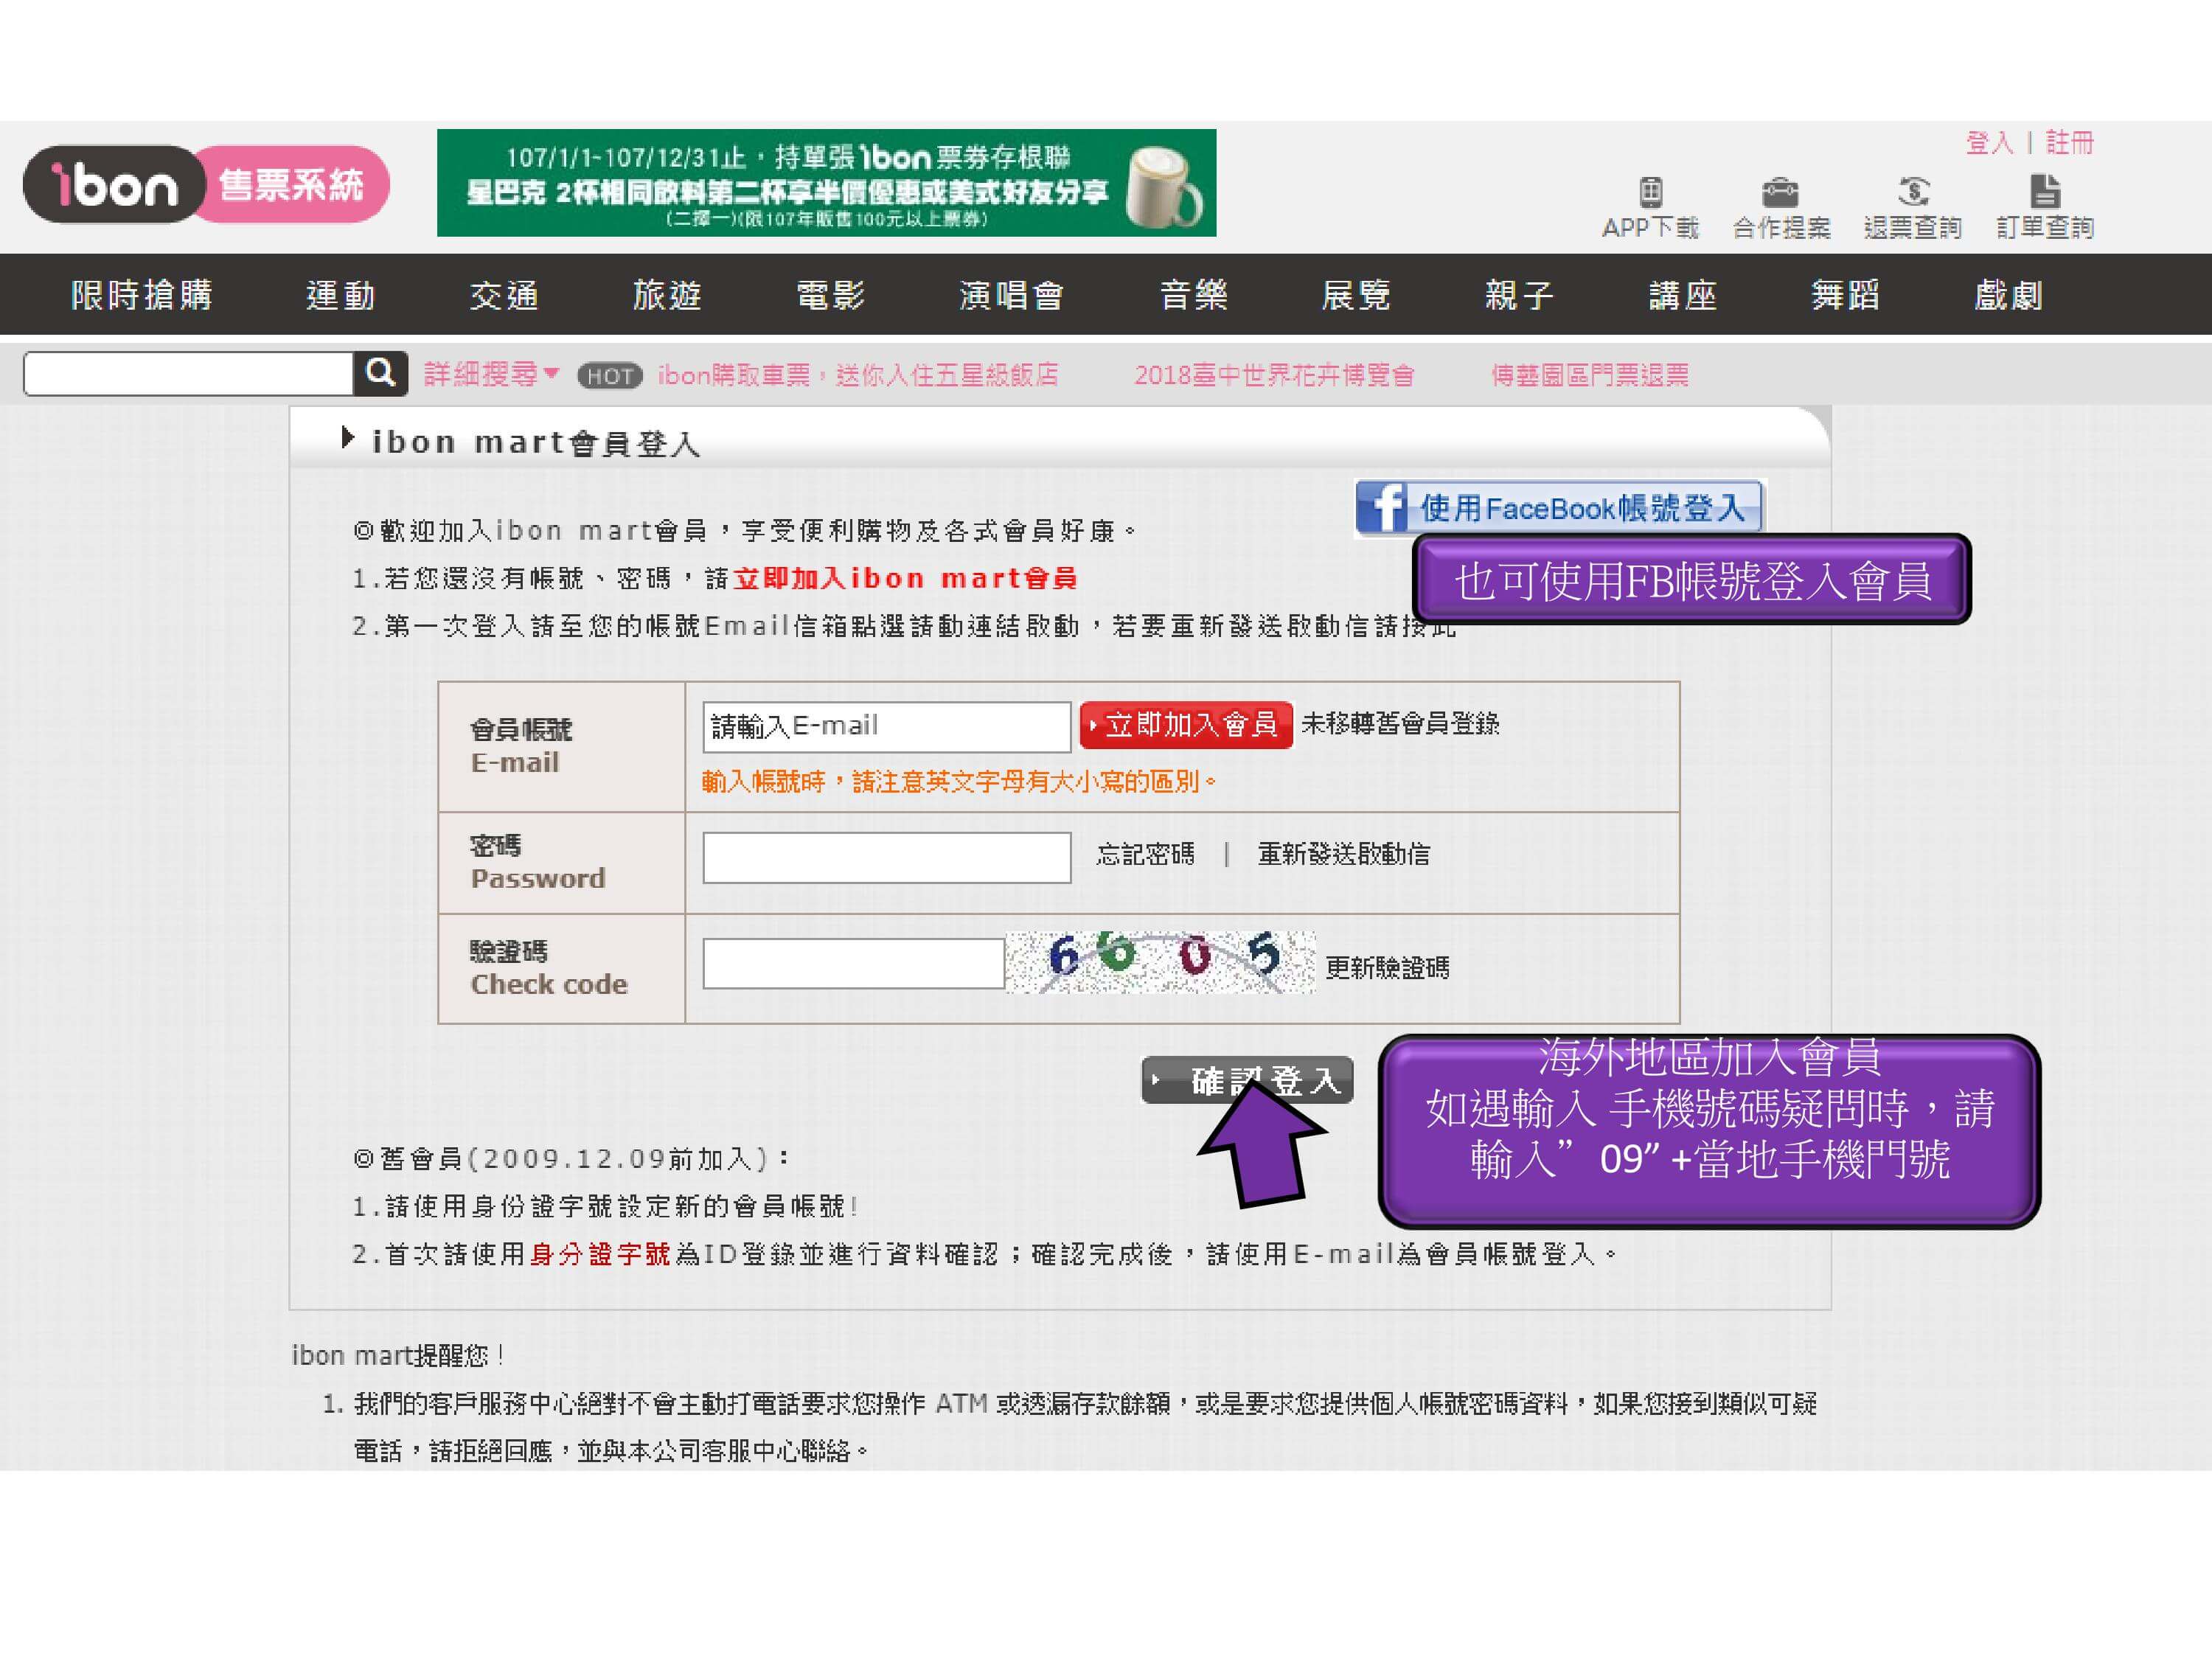
Task: Go to the 電影 category
Action: tap(830, 295)
